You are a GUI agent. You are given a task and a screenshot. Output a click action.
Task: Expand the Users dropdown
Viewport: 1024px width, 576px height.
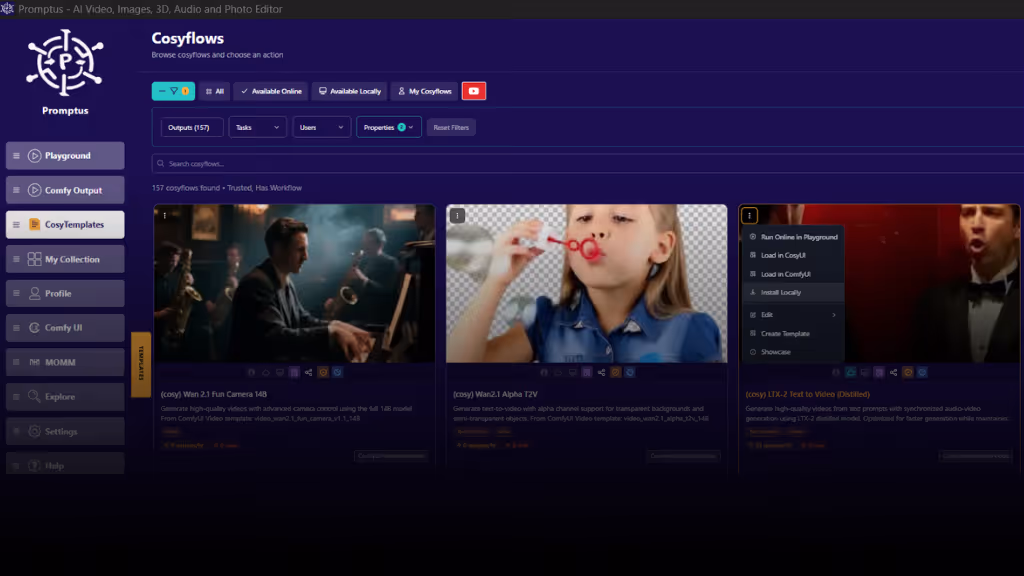coord(321,127)
